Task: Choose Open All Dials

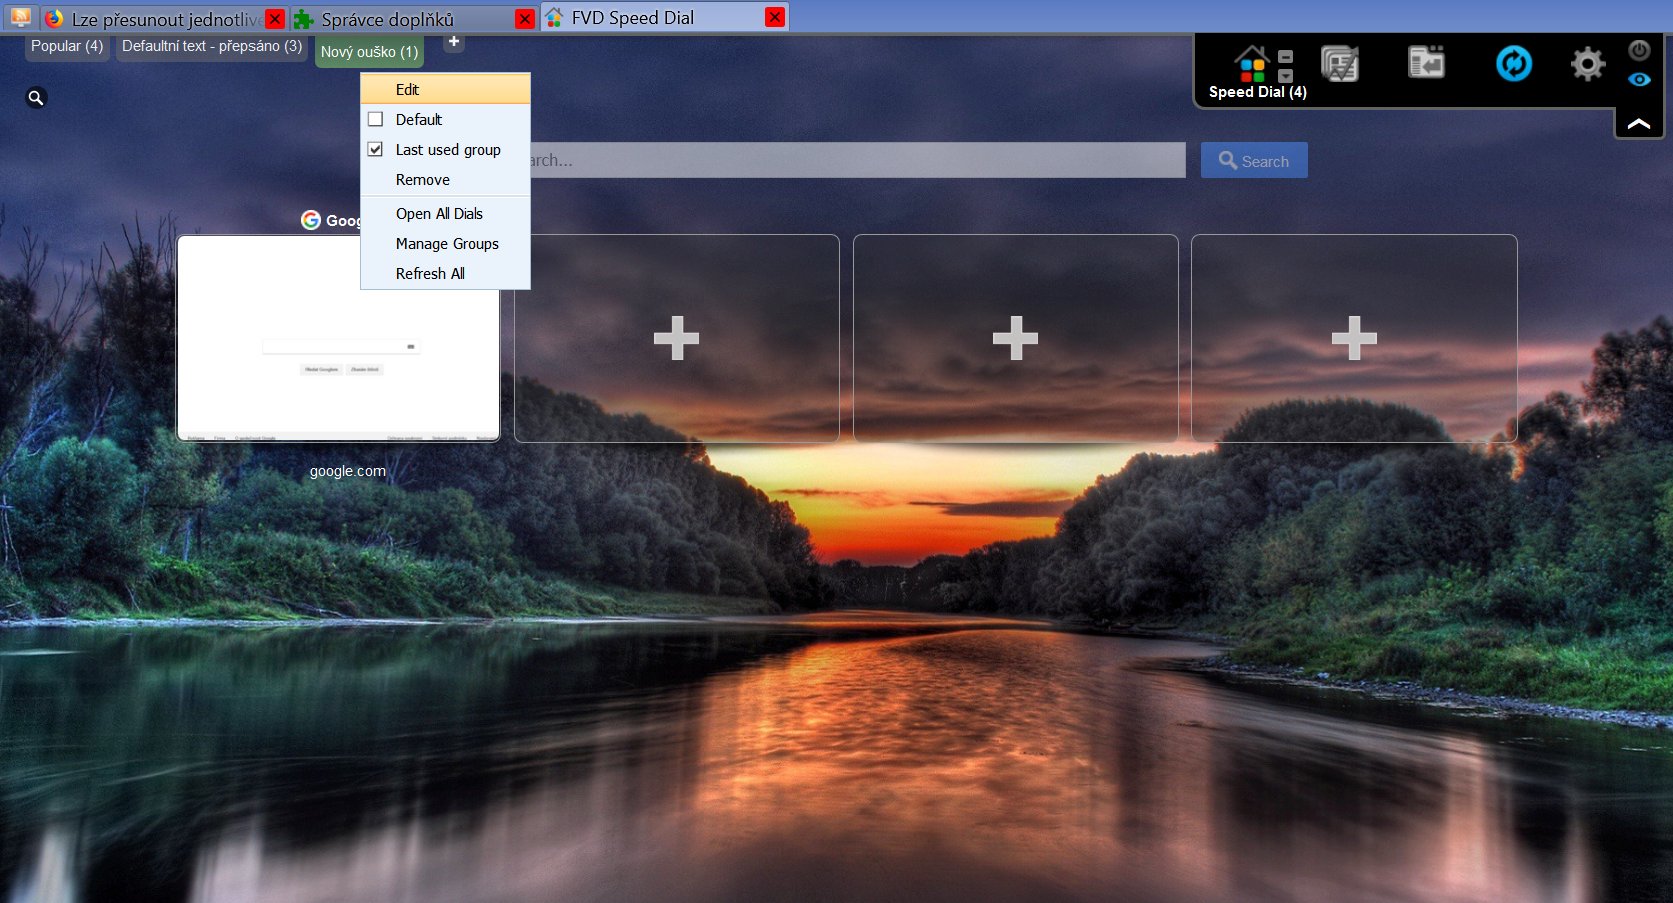Action: (445, 214)
